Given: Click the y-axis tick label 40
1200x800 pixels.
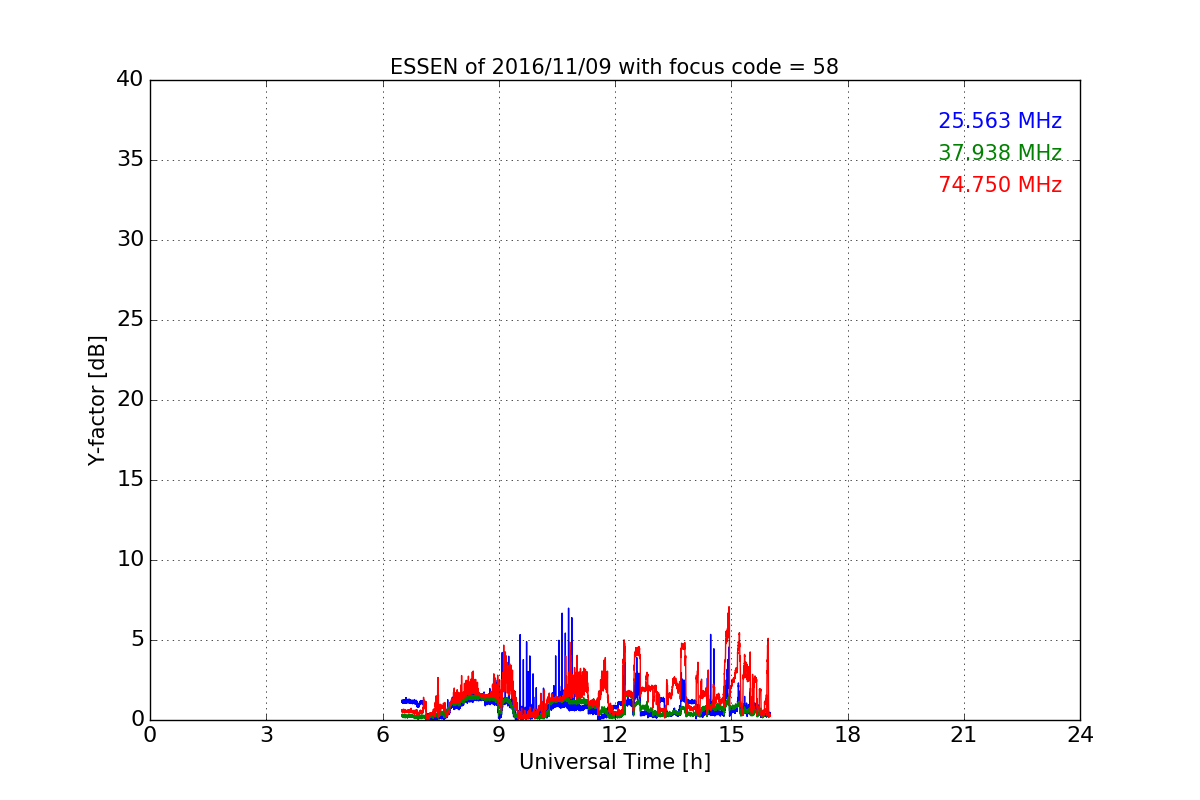Looking at the screenshot, I should coord(129,80).
